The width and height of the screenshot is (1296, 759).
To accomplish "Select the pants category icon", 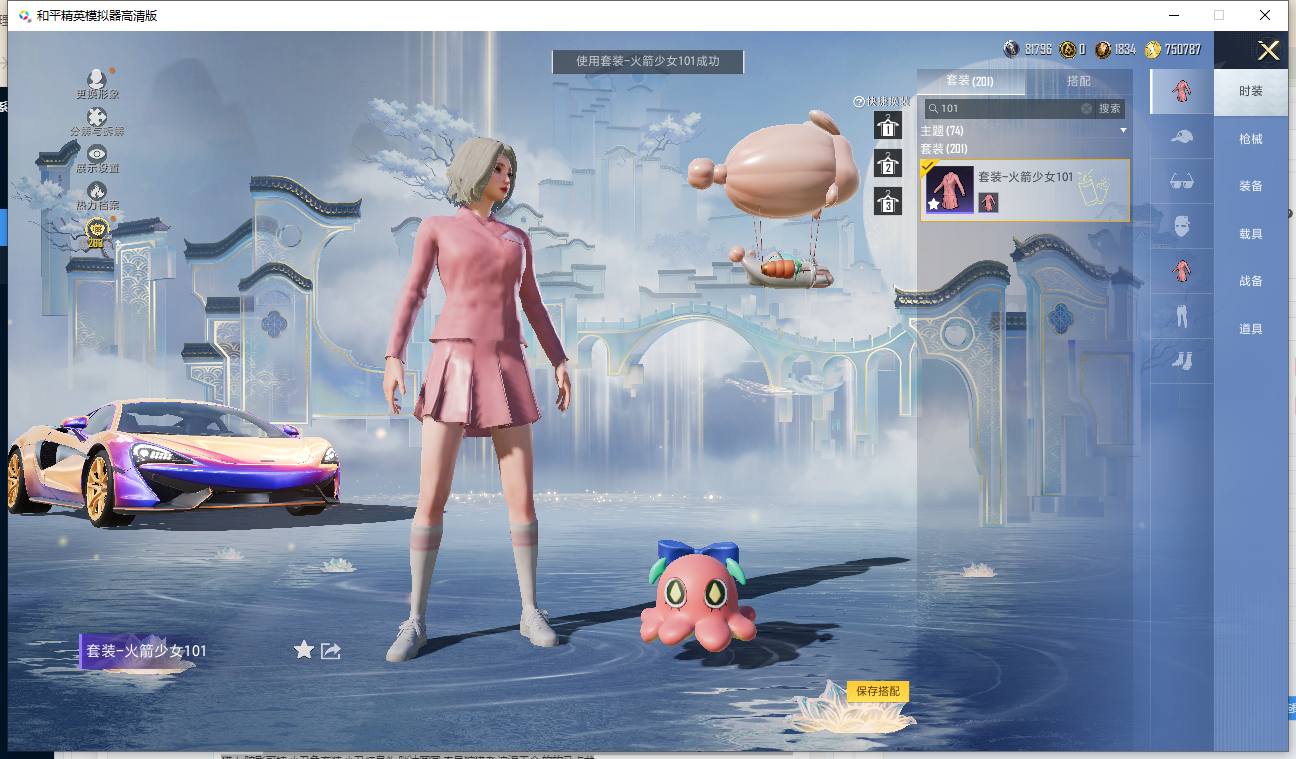I will coord(1182,316).
